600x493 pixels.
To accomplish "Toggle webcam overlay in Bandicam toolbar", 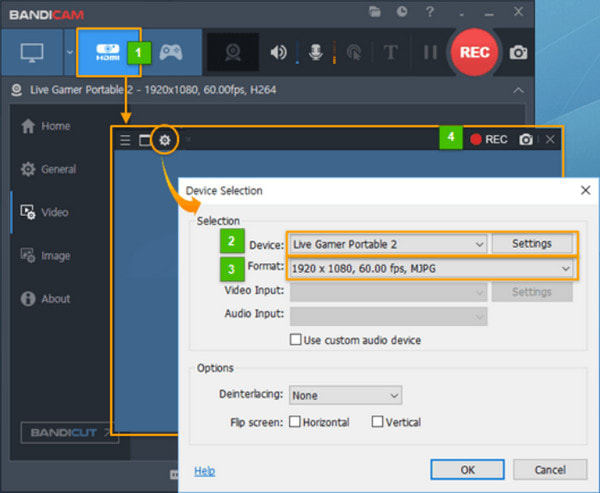I will pos(233,52).
